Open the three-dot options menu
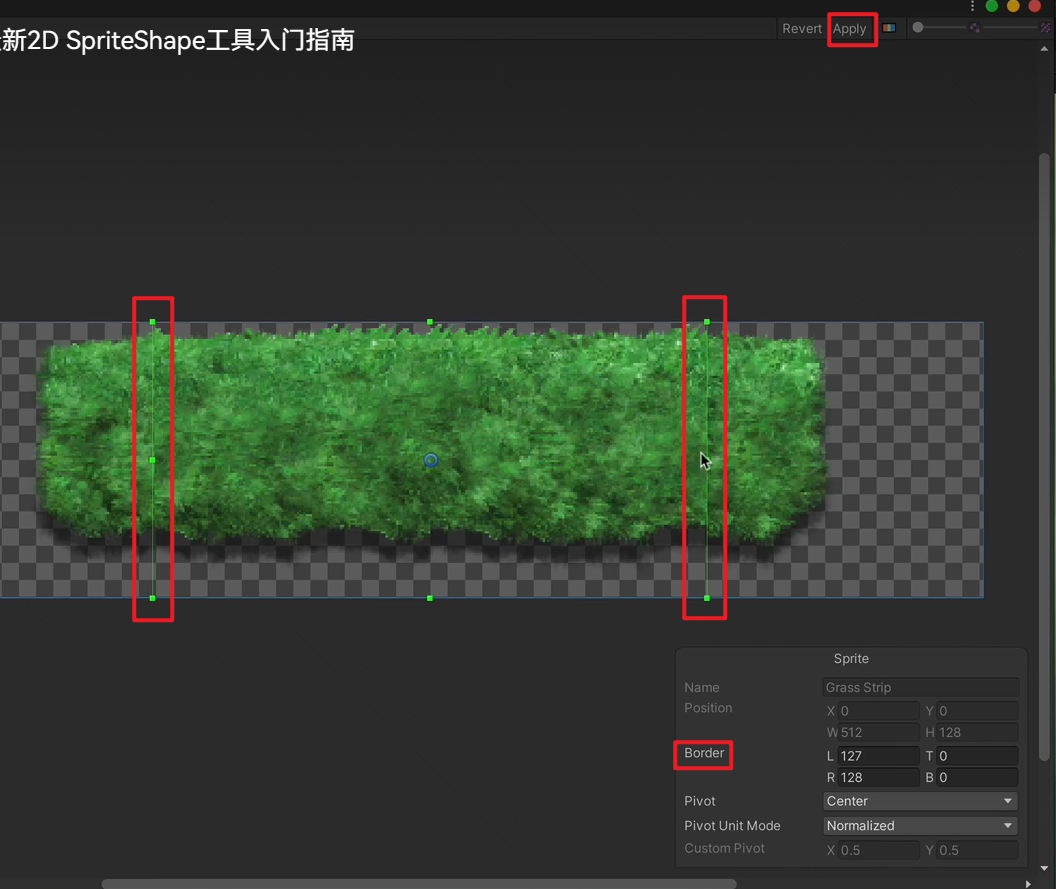This screenshot has height=889, width=1056. pos(973,7)
